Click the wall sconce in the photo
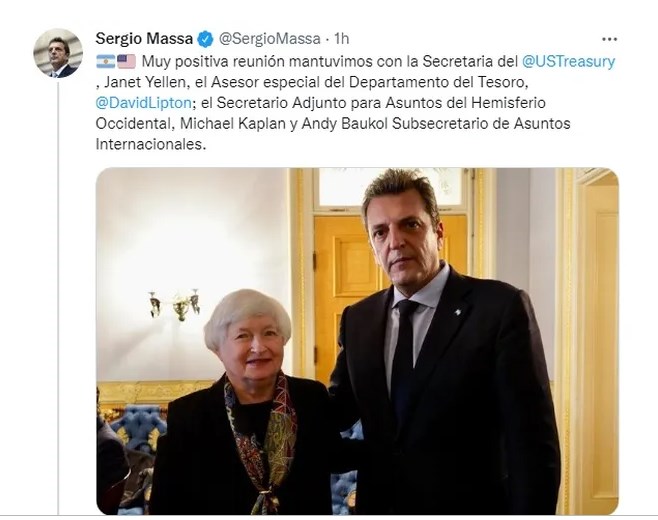 [x=175, y=305]
